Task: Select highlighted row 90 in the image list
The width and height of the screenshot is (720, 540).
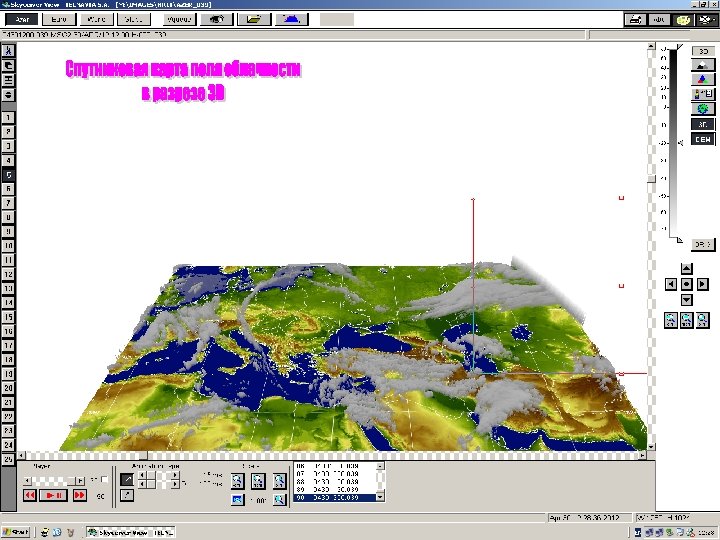Action: [335, 497]
